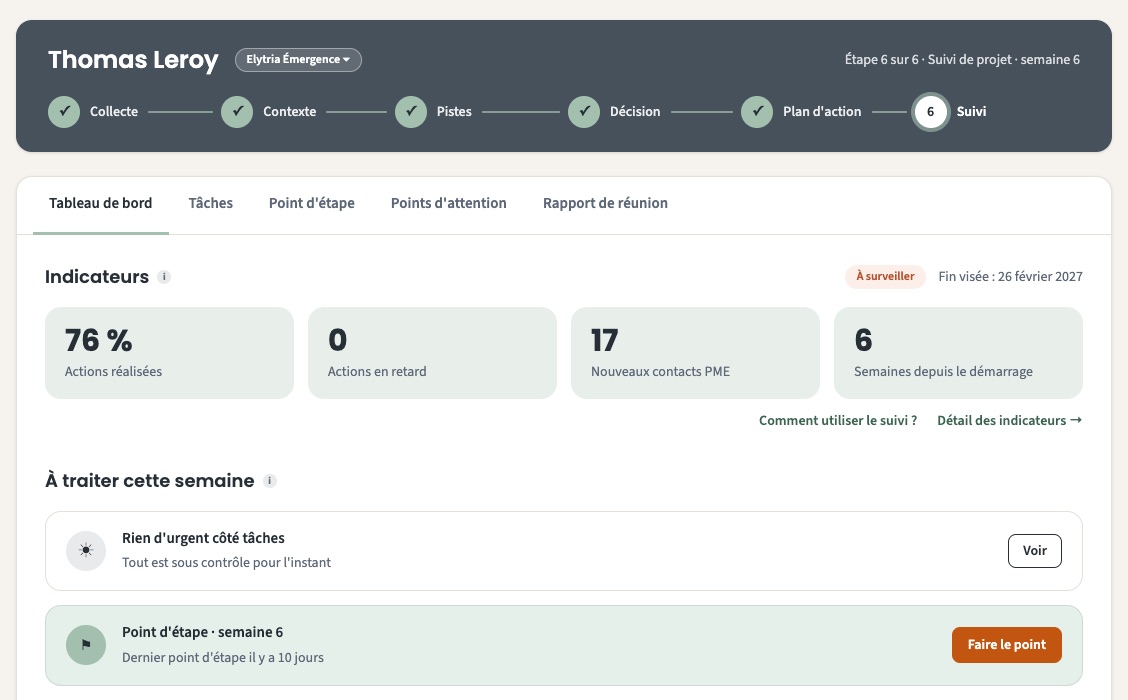1128x700 pixels.
Task: Click the Voir button
Action: [x=1034, y=551]
